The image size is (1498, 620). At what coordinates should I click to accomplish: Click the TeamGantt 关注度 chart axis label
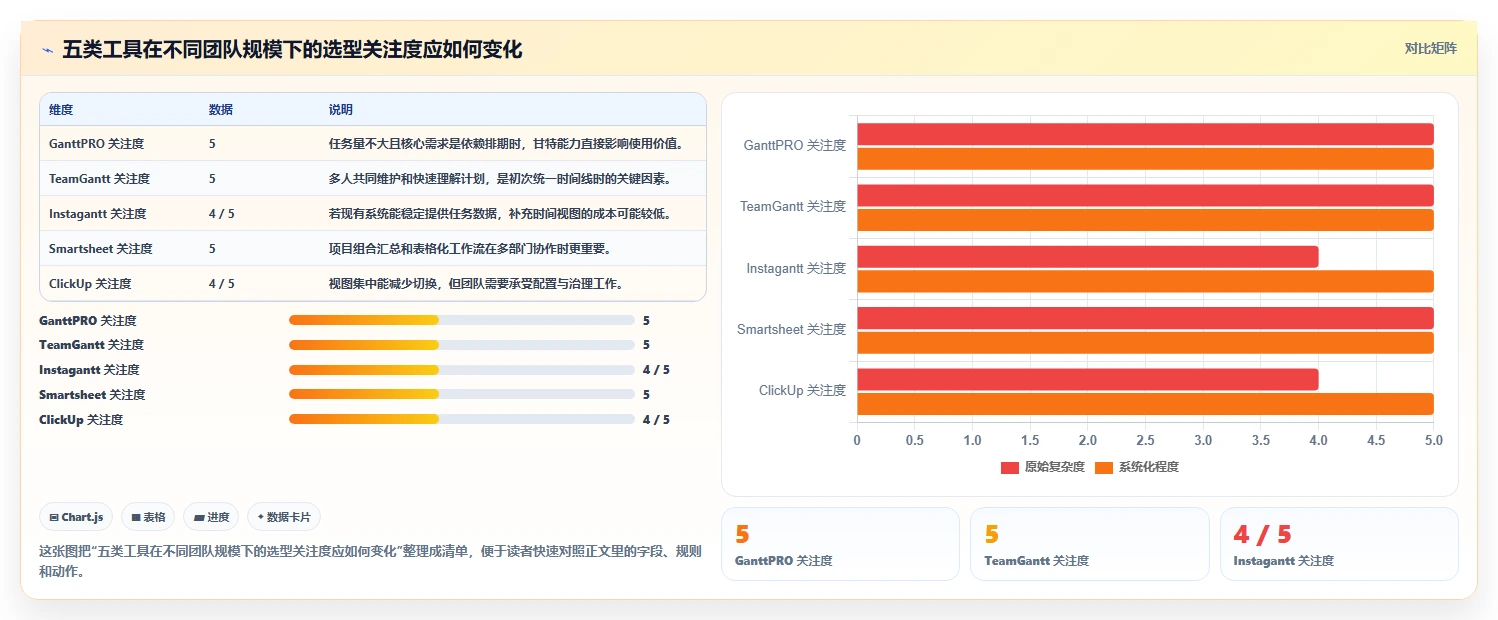pyautogui.click(x=793, y=207)
